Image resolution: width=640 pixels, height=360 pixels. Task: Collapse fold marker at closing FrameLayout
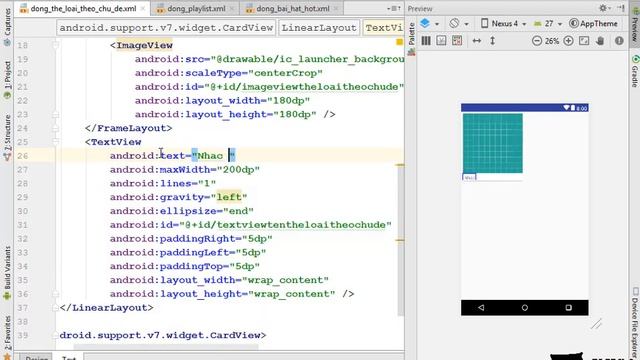pos(56,128)
